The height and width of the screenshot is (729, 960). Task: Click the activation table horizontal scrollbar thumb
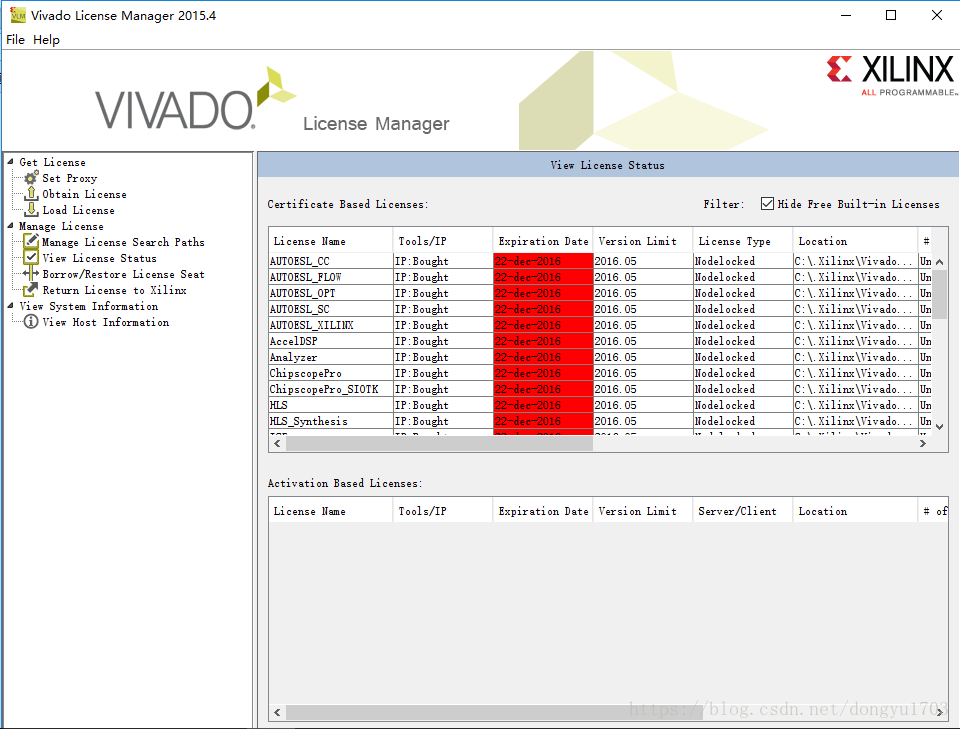click(x=493, y=712)
